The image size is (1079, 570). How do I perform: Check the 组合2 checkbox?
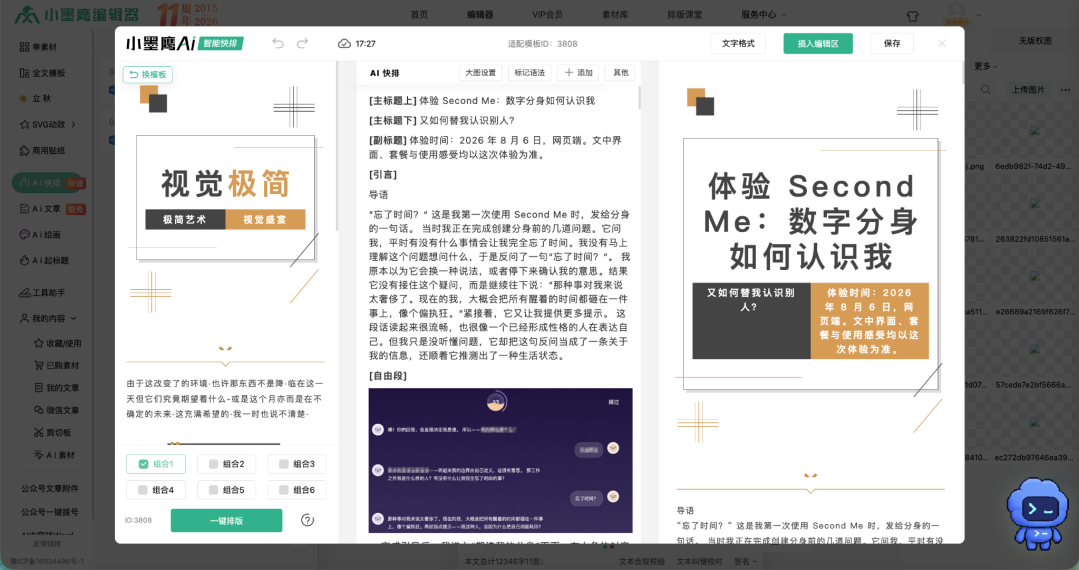click(x=213, y=464)
